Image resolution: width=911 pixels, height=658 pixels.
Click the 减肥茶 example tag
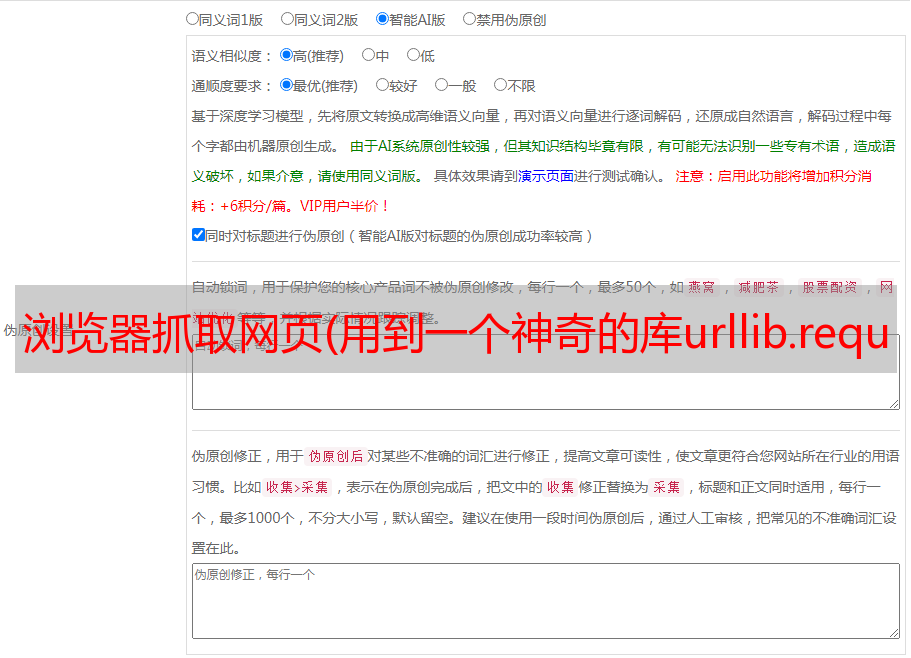pyautogui.click(x=758, y=287)
